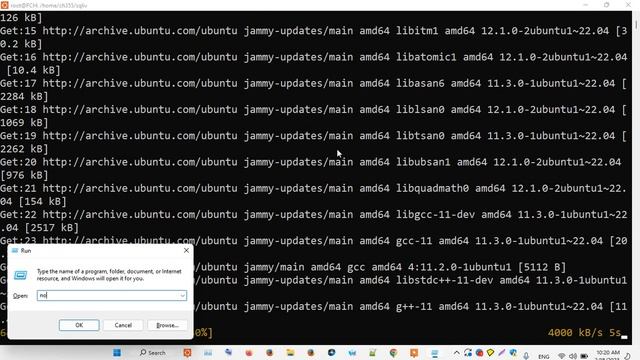The image size is (640, 360).
Task: Click the battery icon in system tray
Action: click(x=584, y=356)
